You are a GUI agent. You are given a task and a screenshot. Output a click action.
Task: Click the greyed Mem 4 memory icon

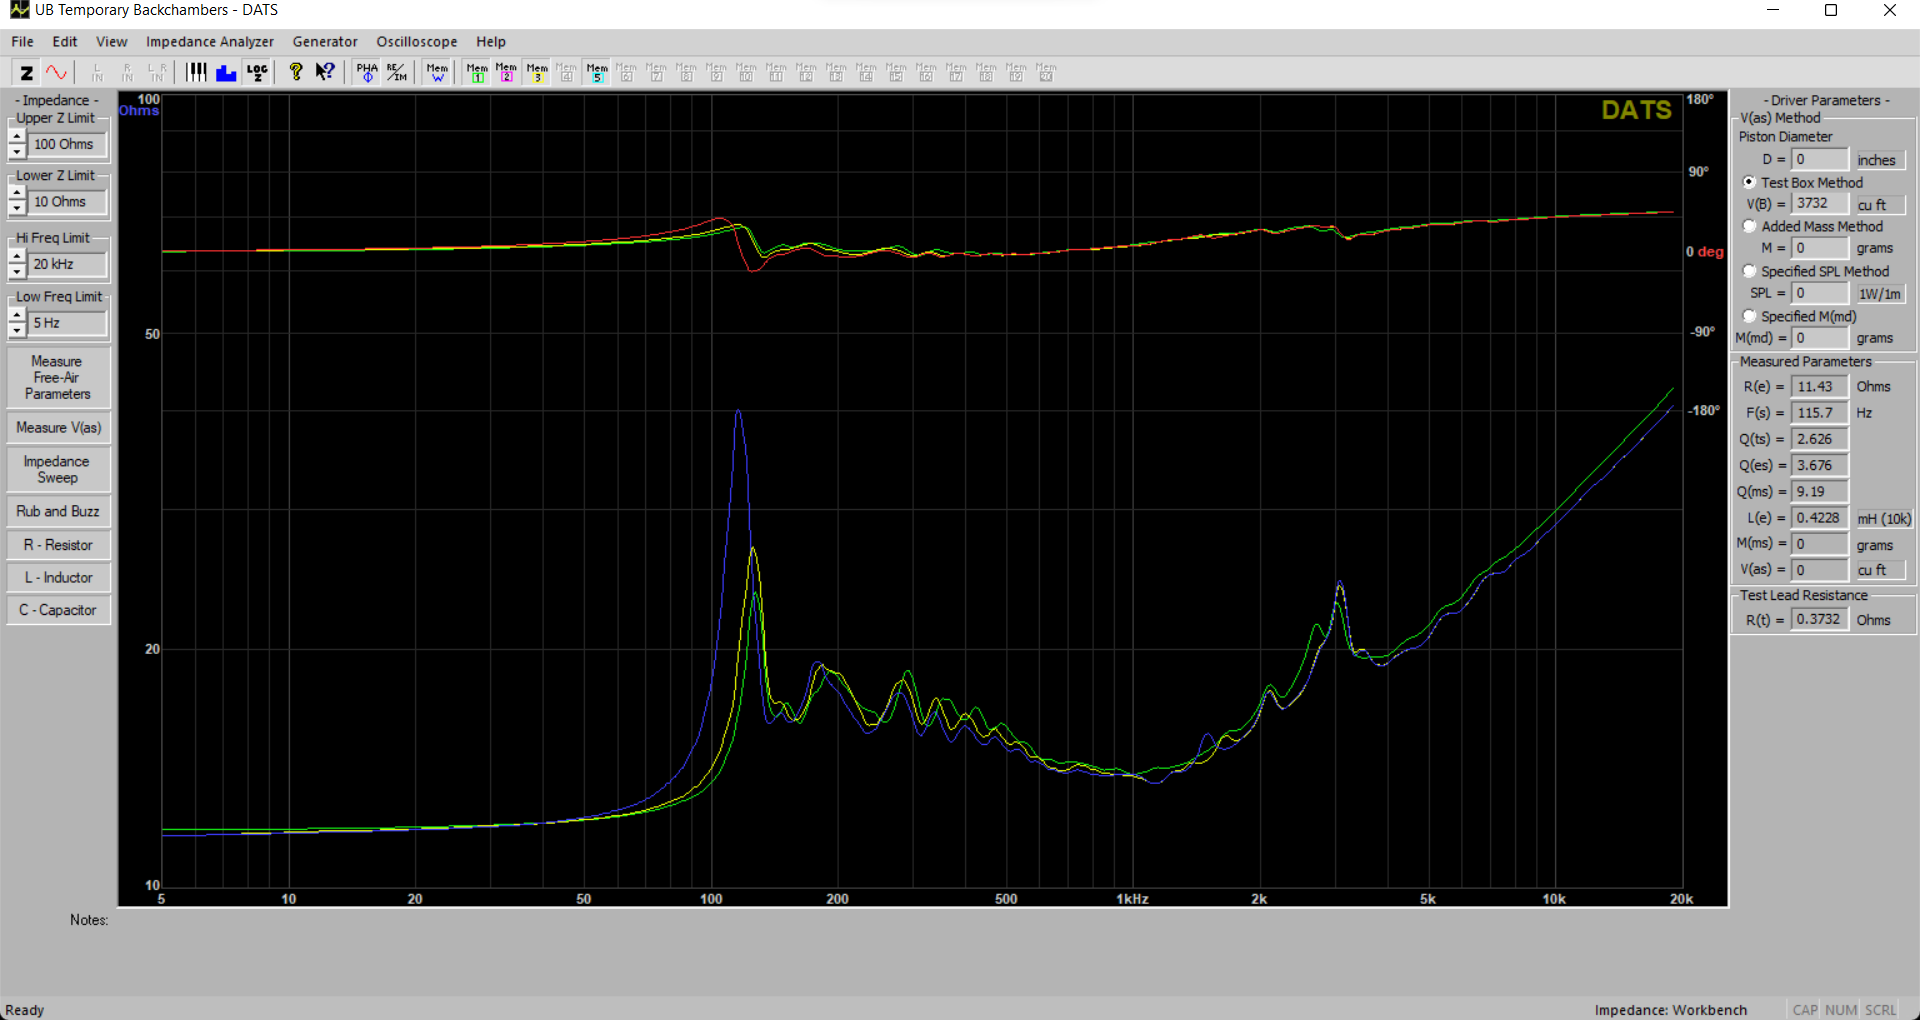coord(567,72)
